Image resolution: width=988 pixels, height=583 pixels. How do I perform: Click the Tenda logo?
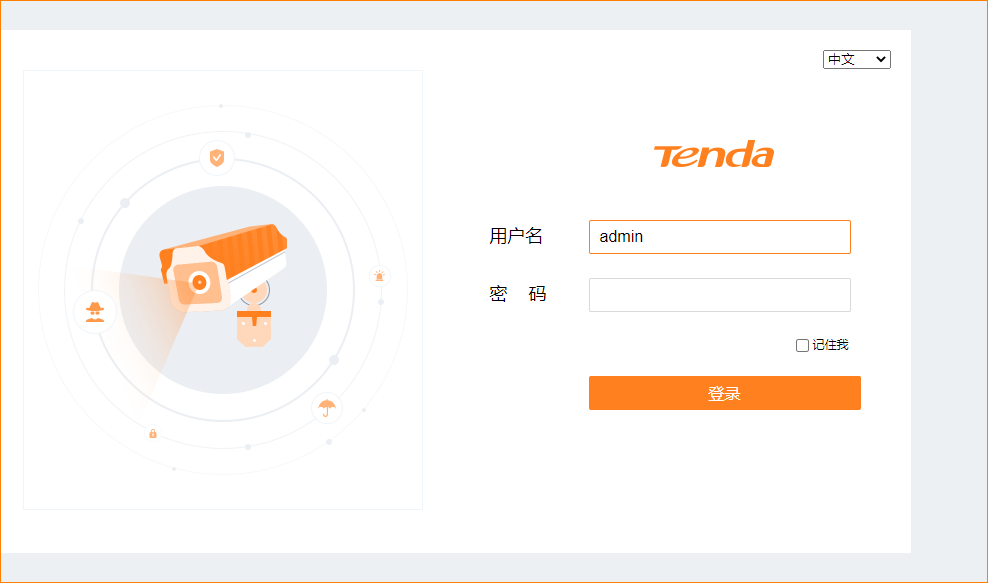tap(713, 154)
